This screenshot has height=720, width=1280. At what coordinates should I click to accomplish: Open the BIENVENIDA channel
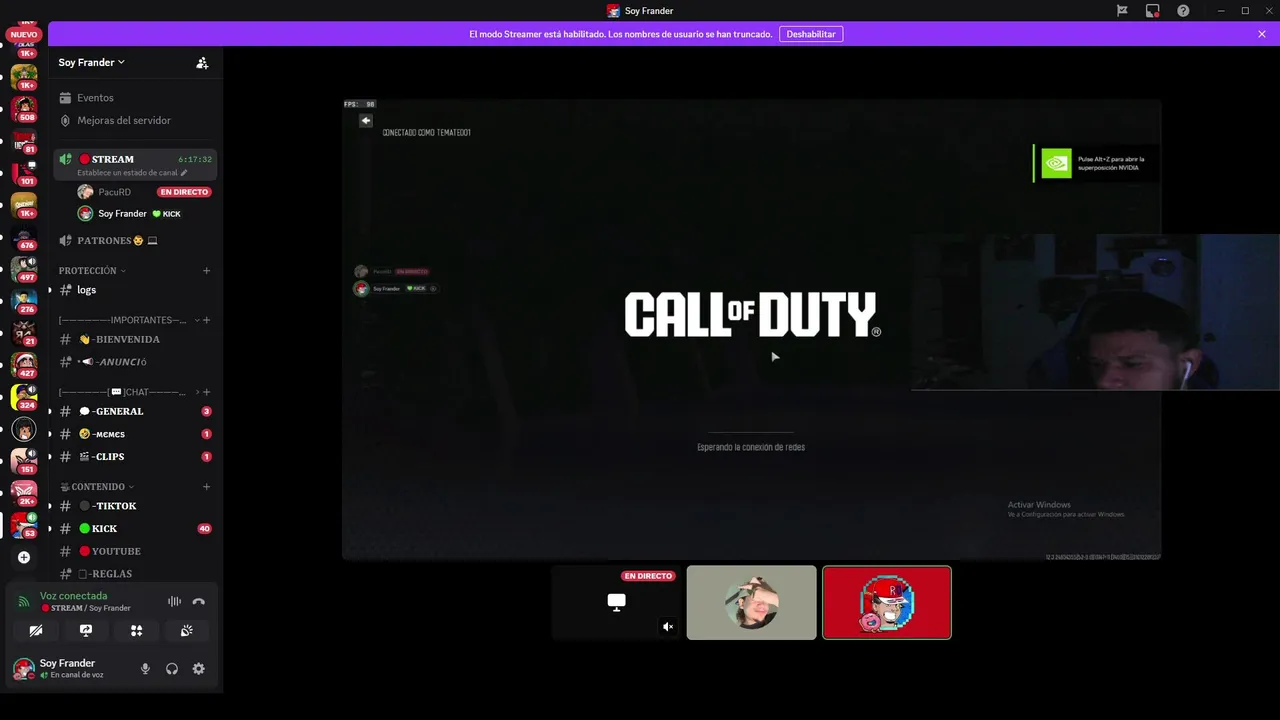pyautogui.click(x=135, y=339)
